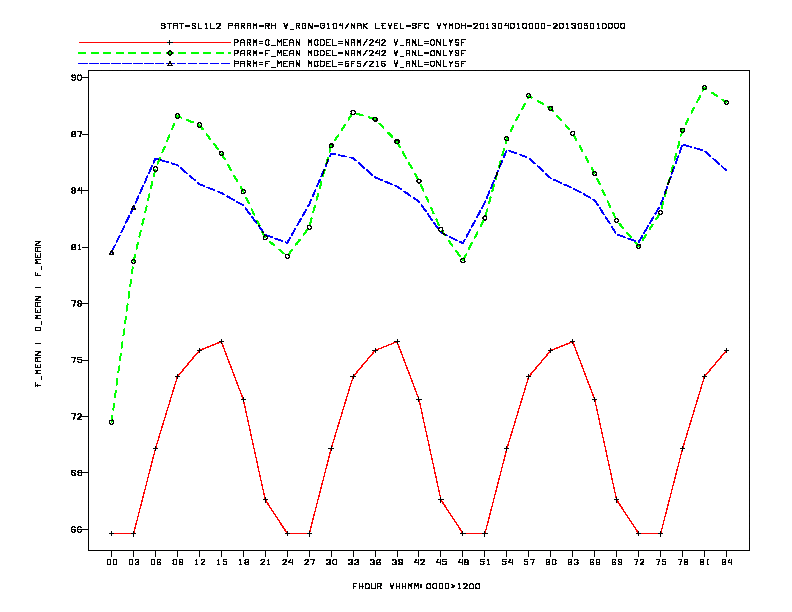
Task: Click the FHOUR VHHMM horizontal axis label
Action: (x=416, y=586)
